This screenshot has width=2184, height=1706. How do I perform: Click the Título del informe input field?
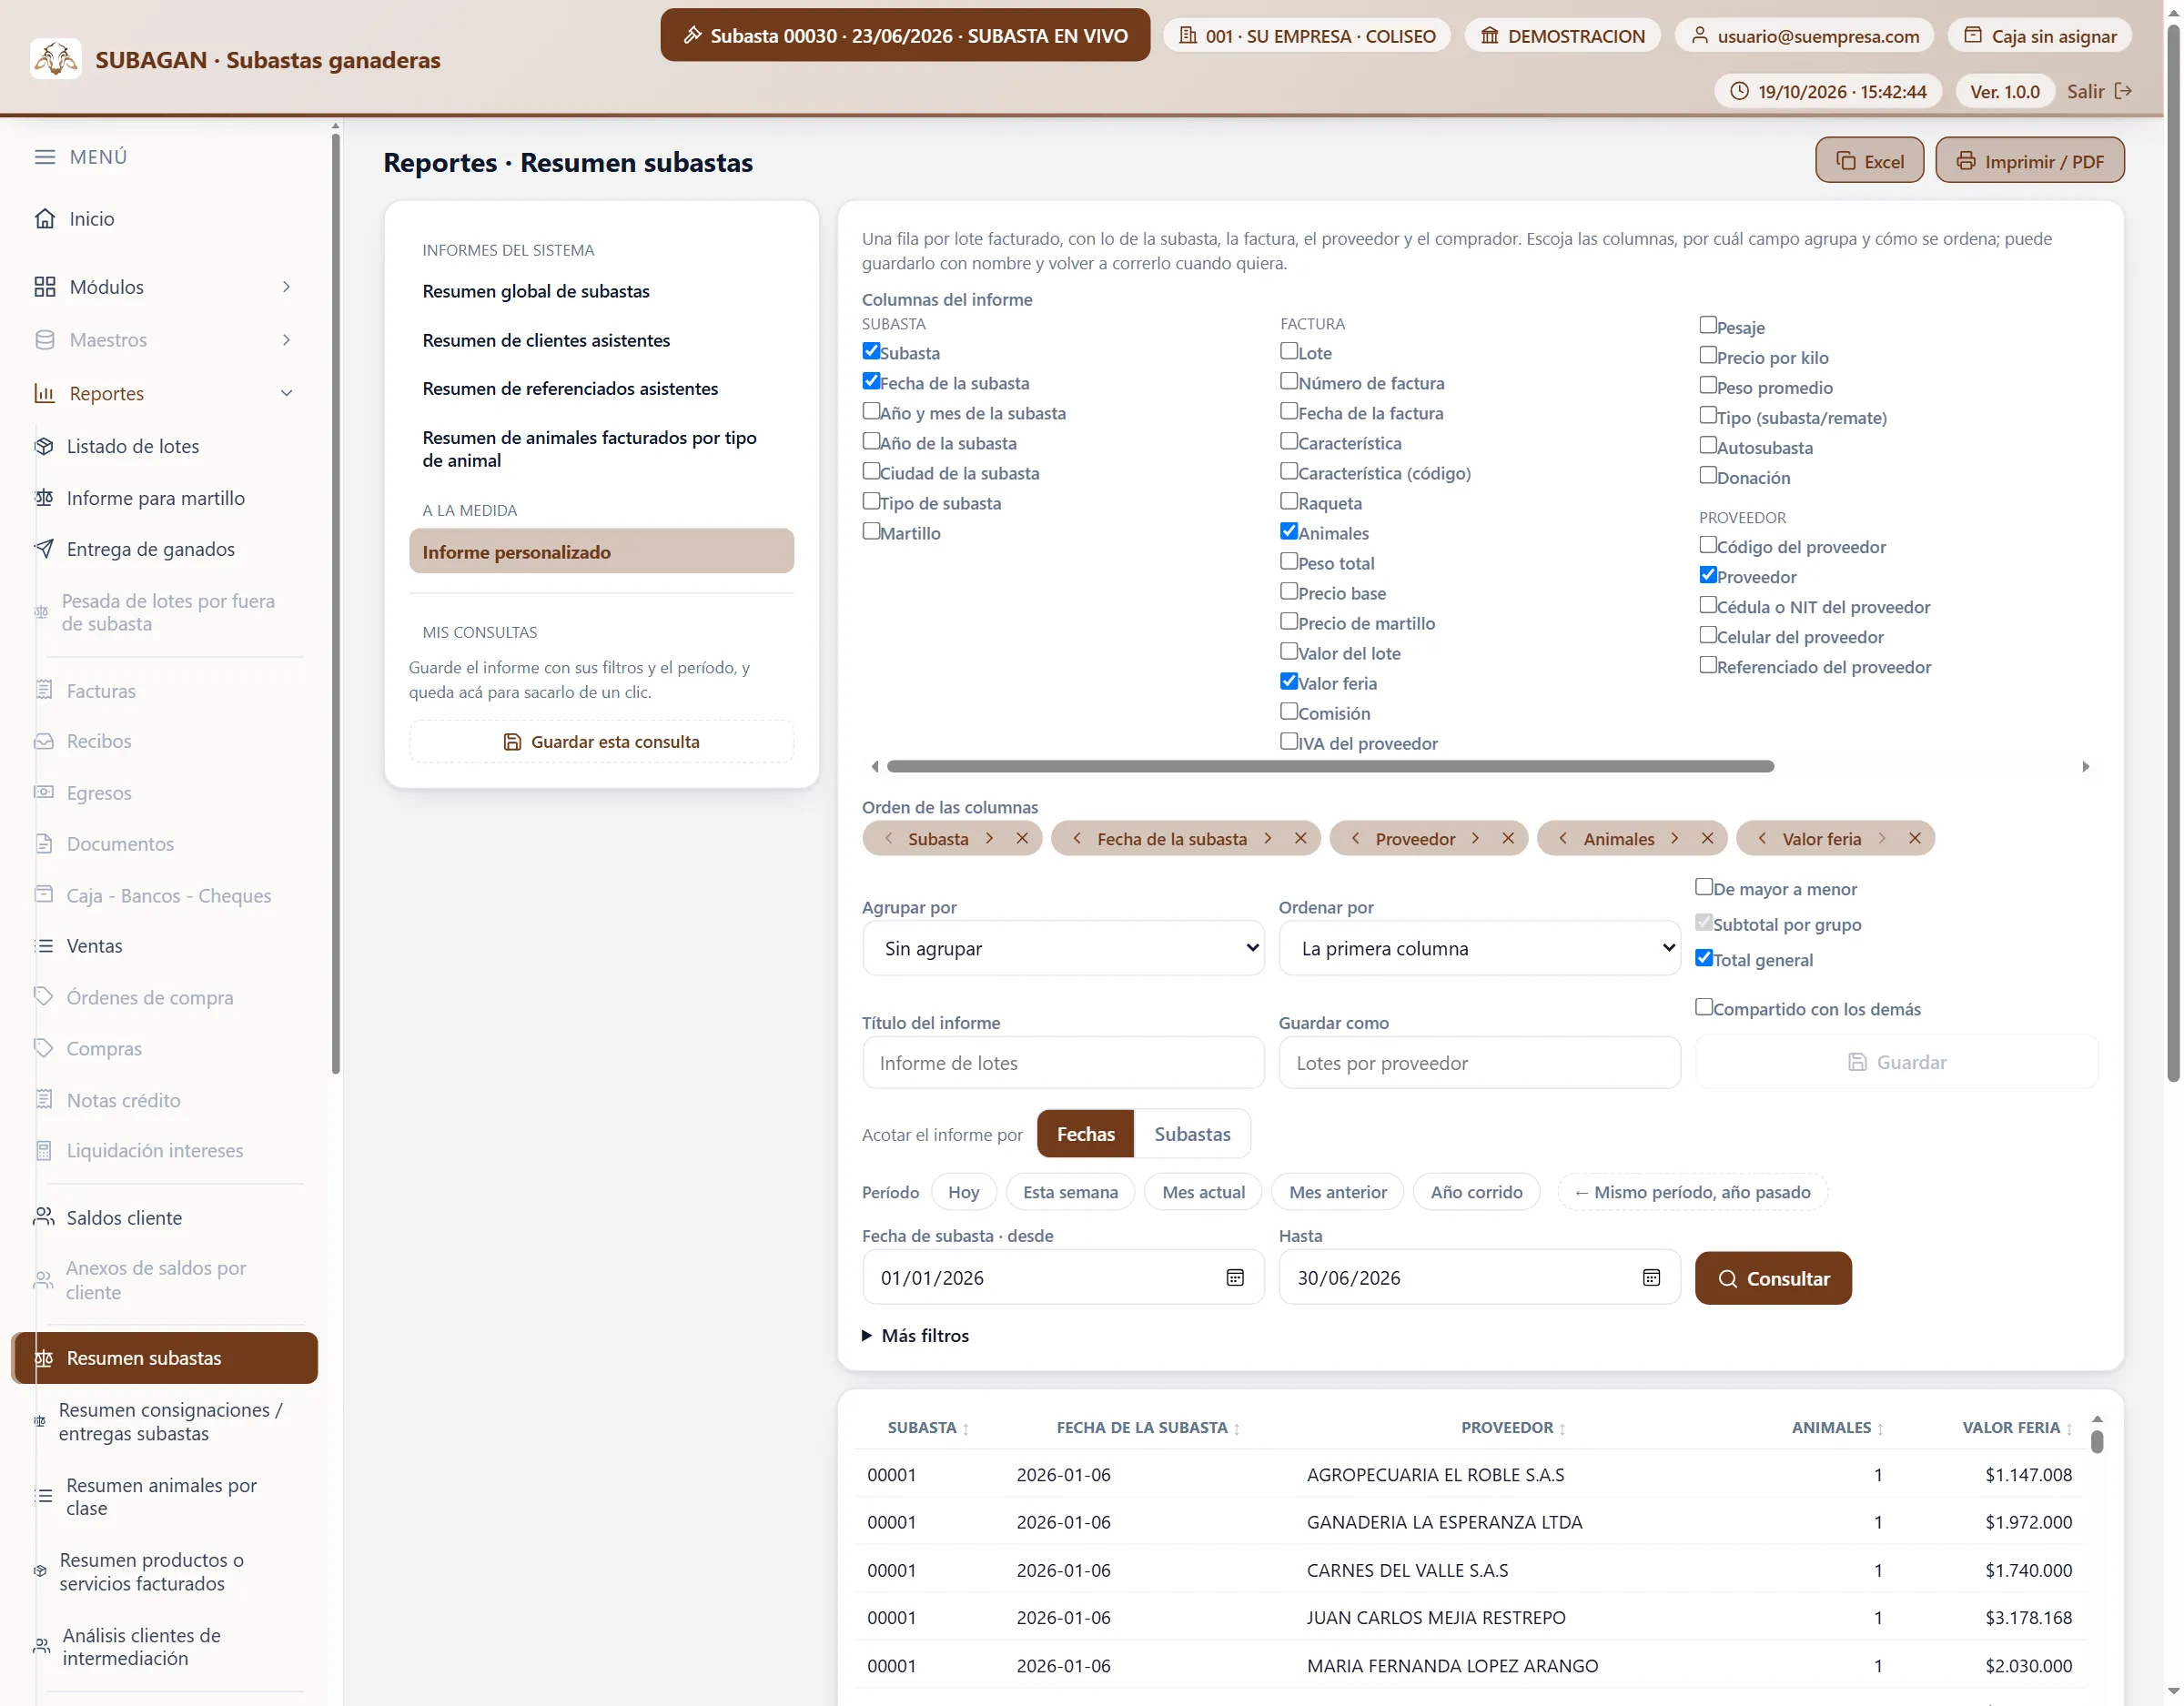(1063, 1063)
